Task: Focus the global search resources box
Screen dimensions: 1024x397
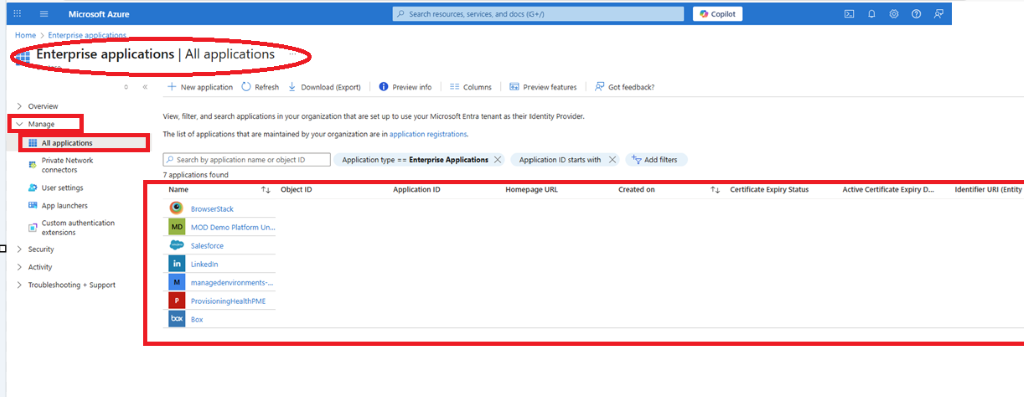Action: (x=538, y=14)
